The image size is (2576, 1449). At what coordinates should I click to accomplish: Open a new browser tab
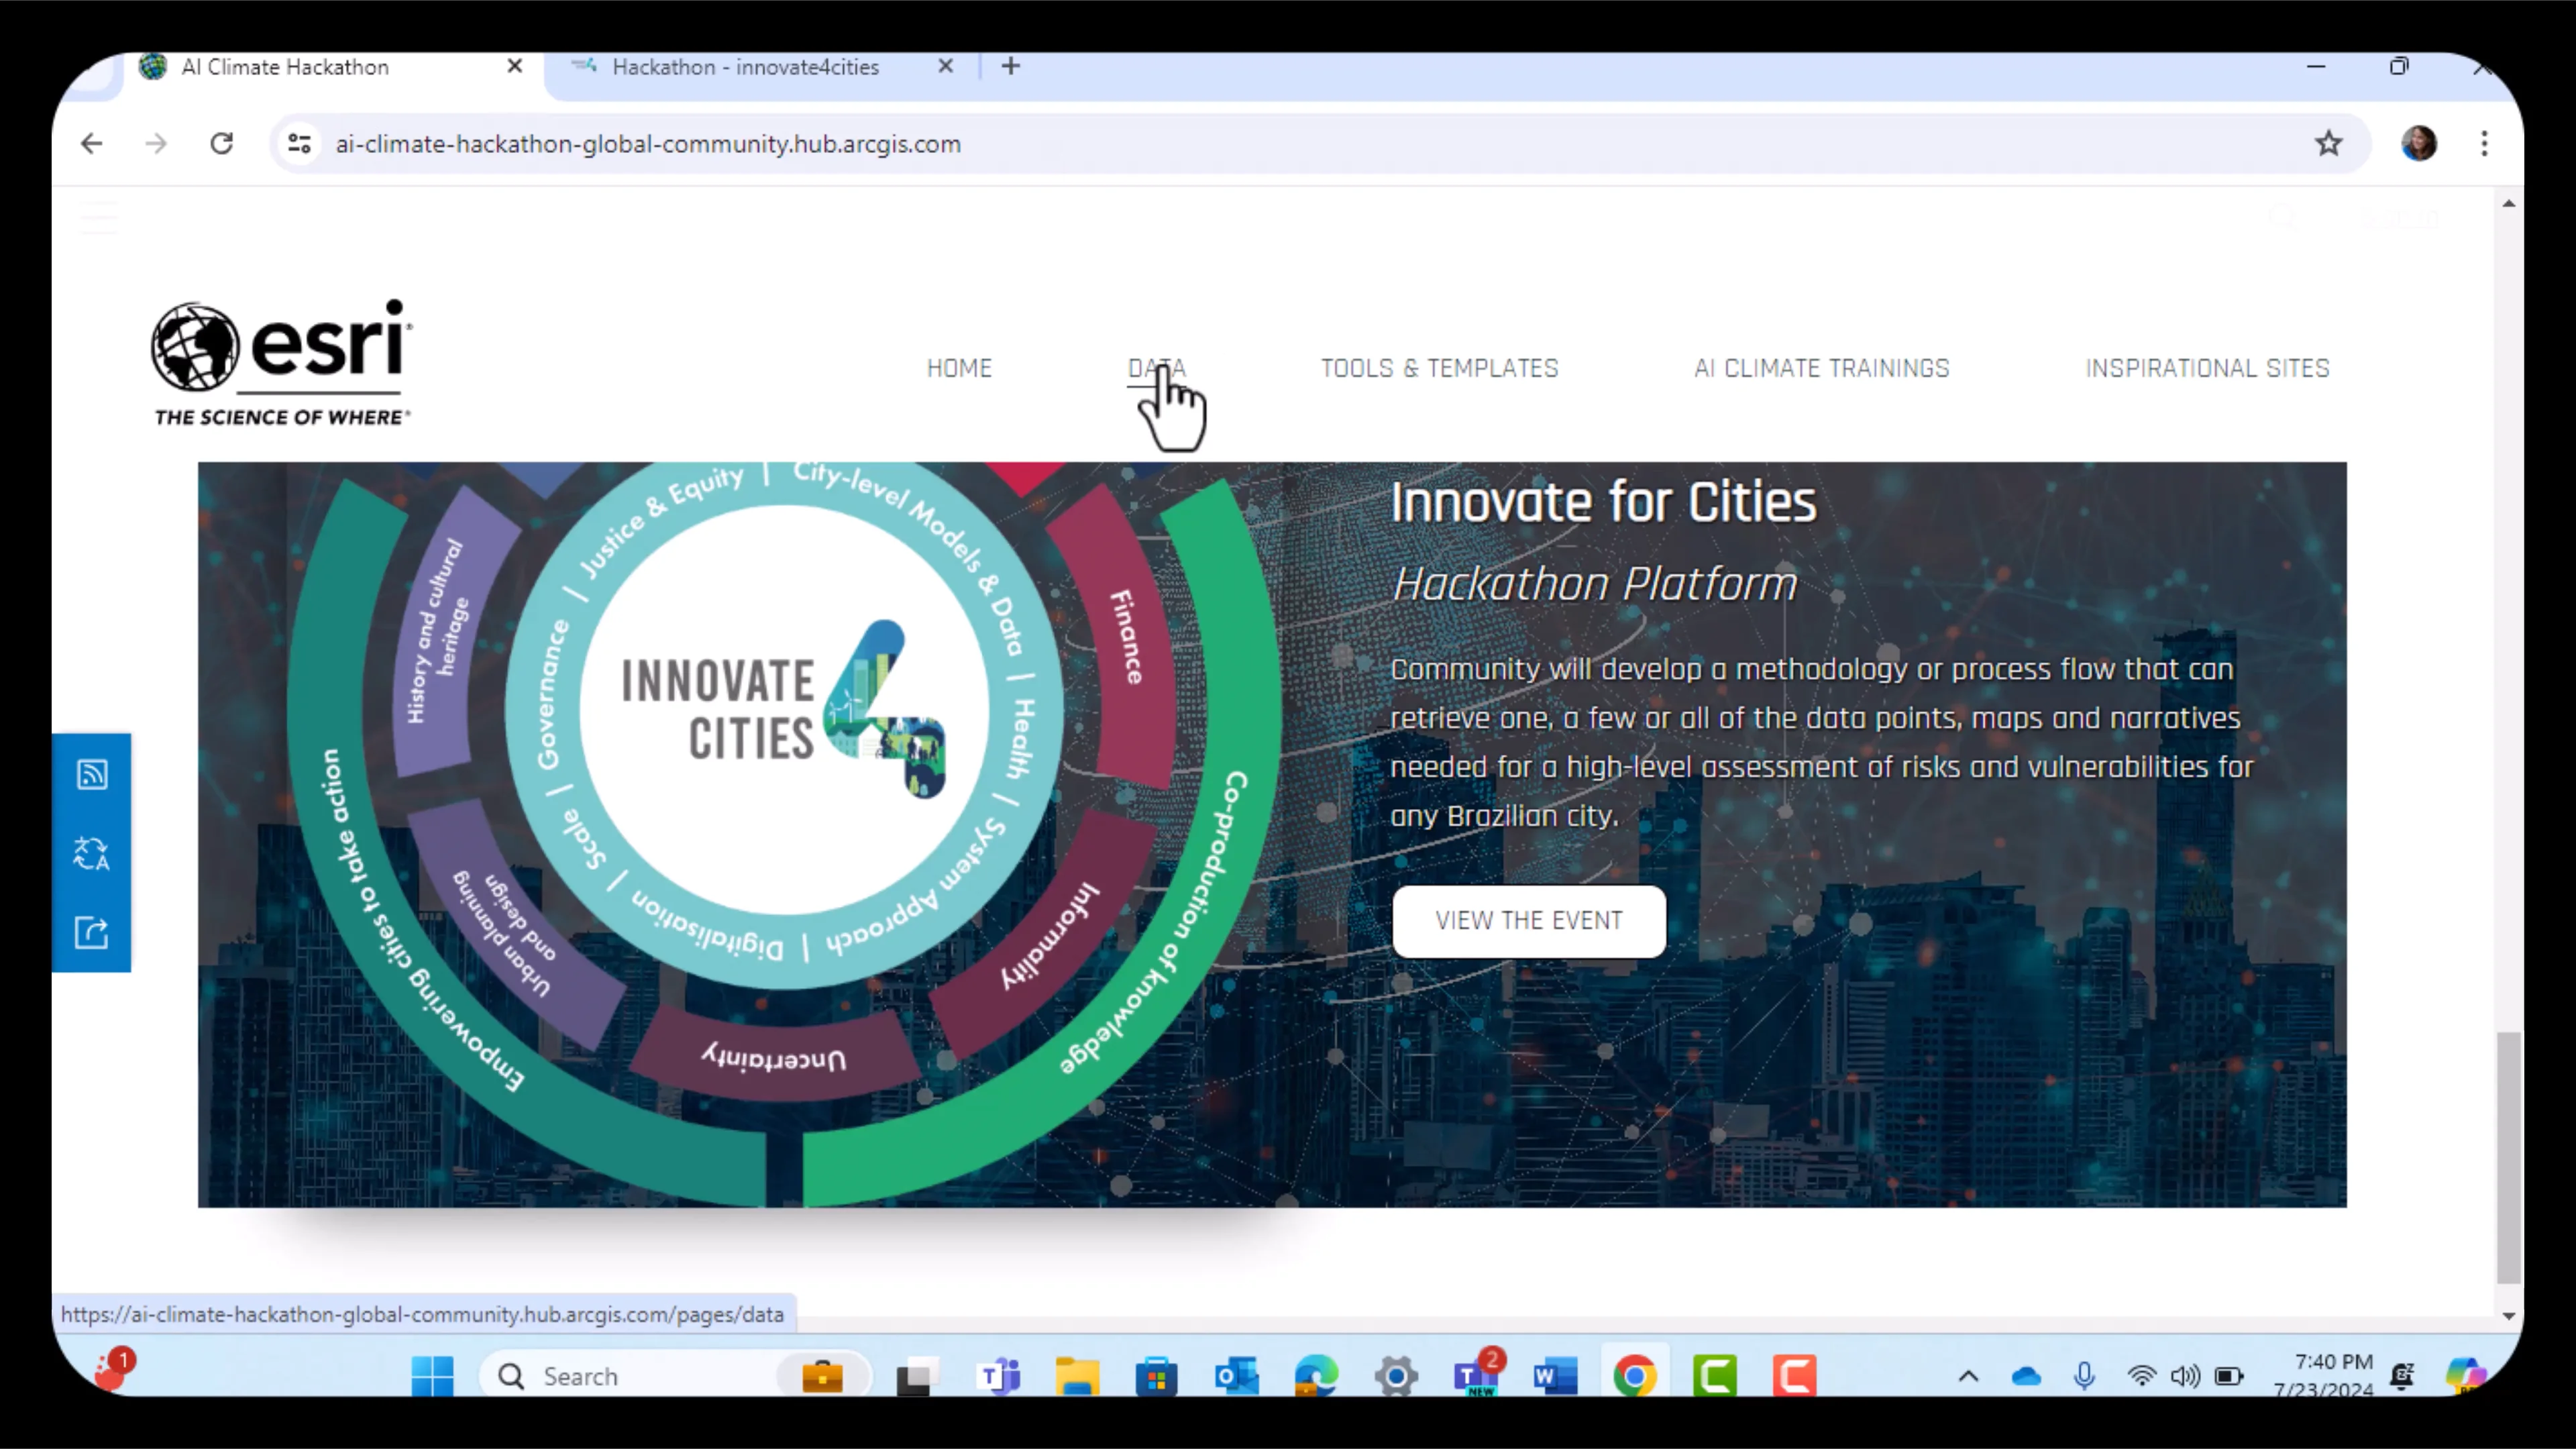click(1011, 66)
